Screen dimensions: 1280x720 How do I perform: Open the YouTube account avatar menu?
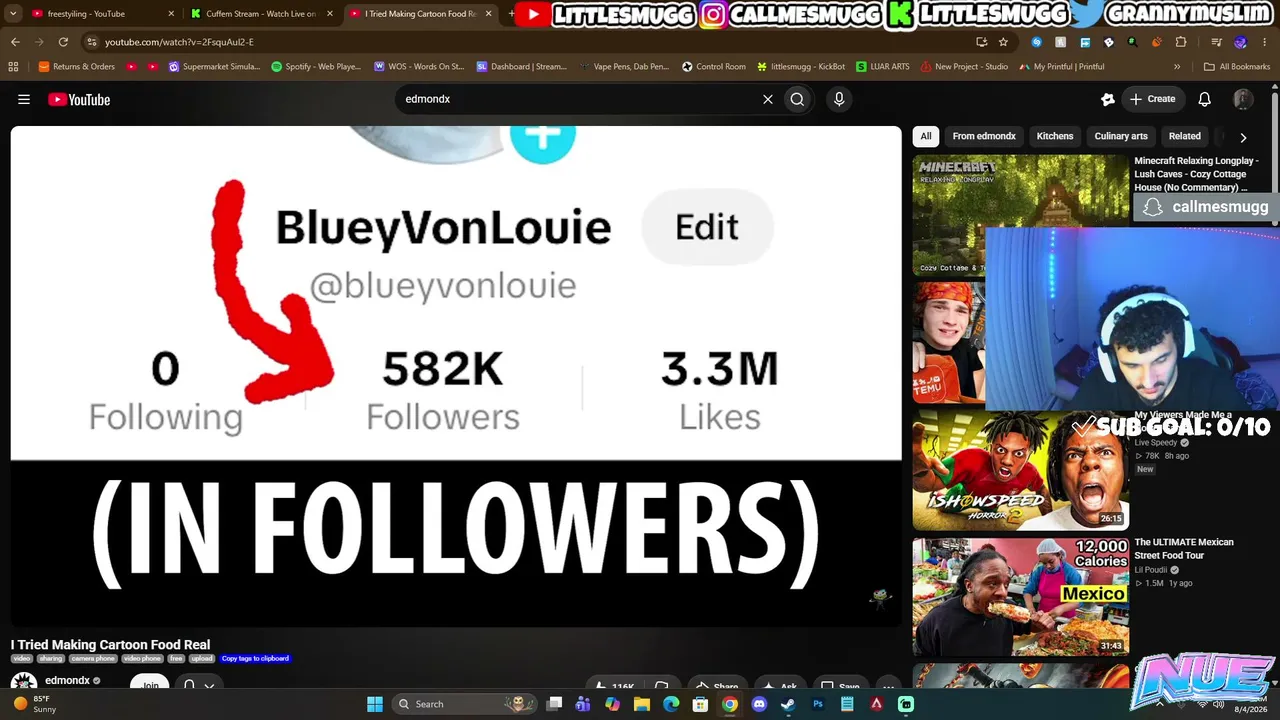tap(1243, 99)
